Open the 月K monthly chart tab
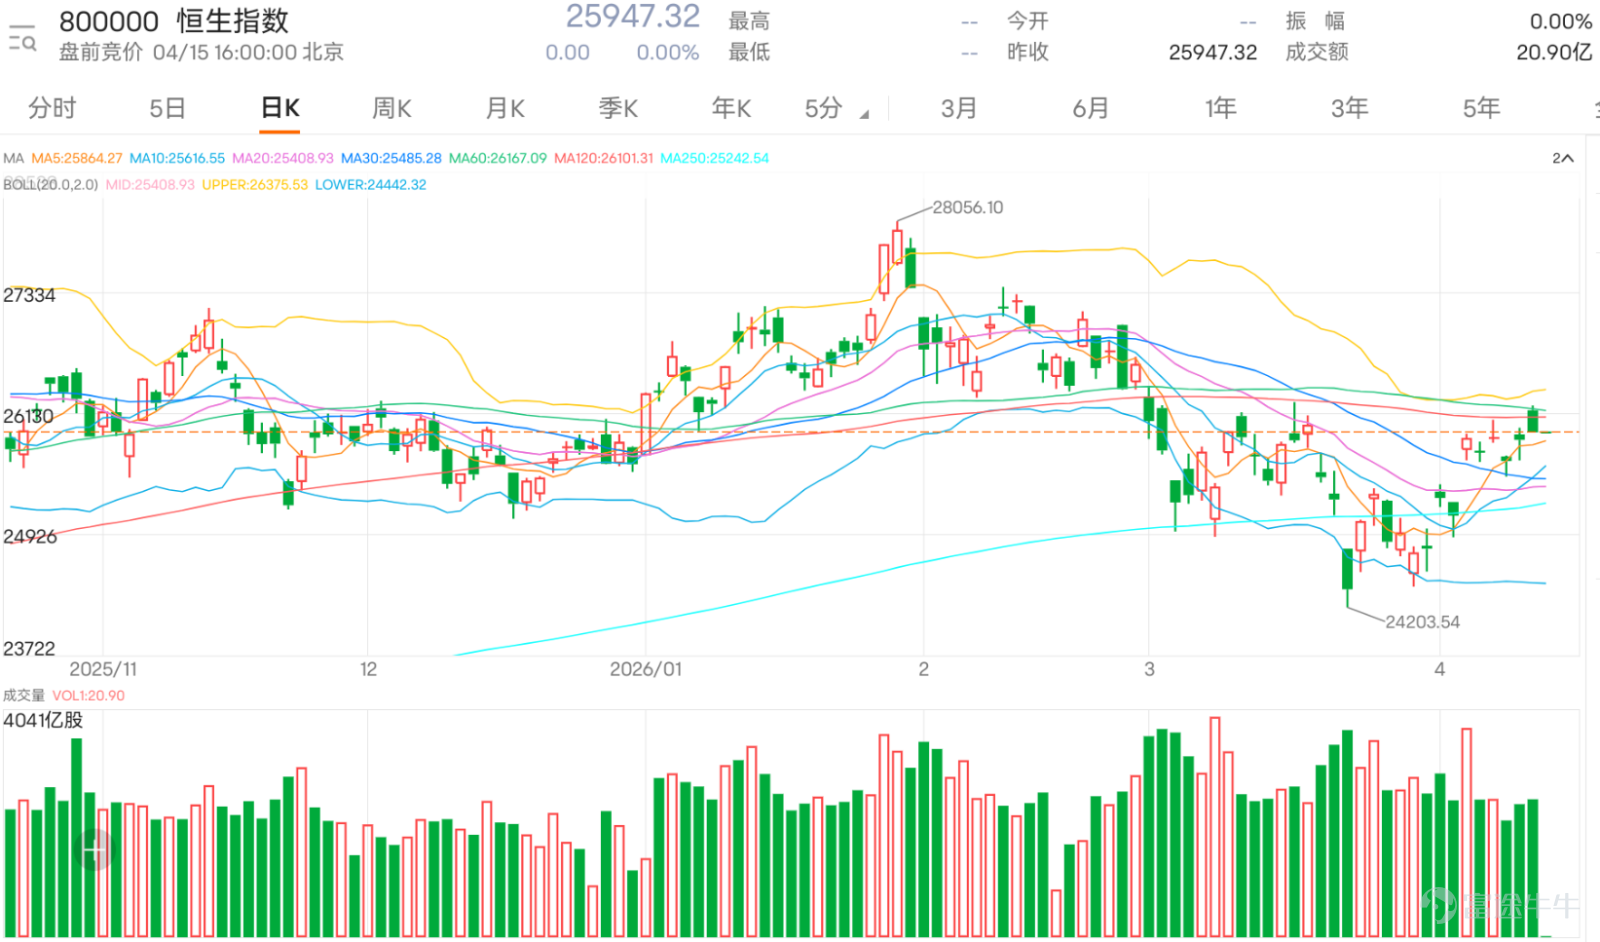 (505, 108)
